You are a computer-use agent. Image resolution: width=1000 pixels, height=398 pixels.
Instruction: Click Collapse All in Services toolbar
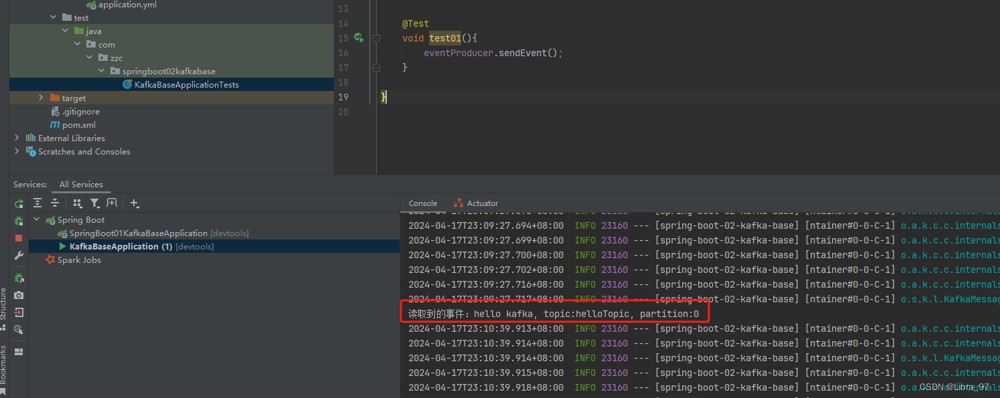coord(55,203)
